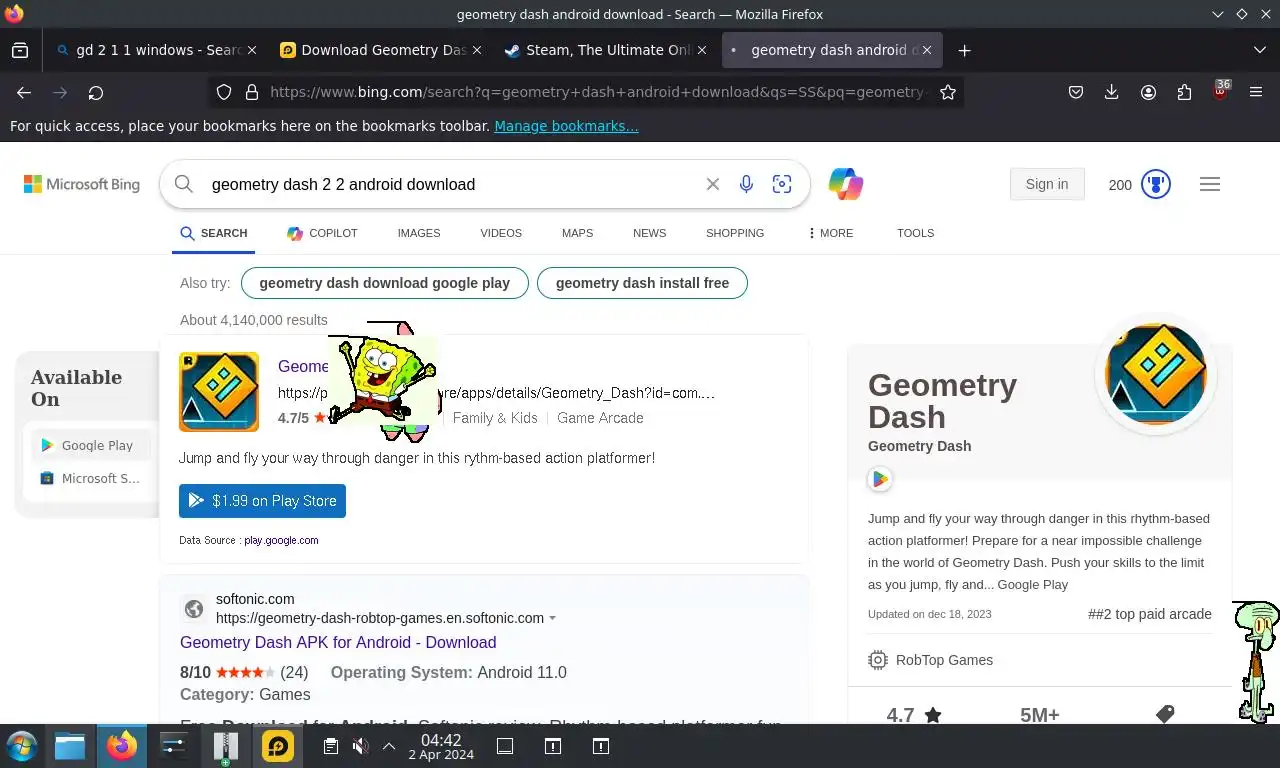Open Extensions puzzle icon

point(1184,92)
